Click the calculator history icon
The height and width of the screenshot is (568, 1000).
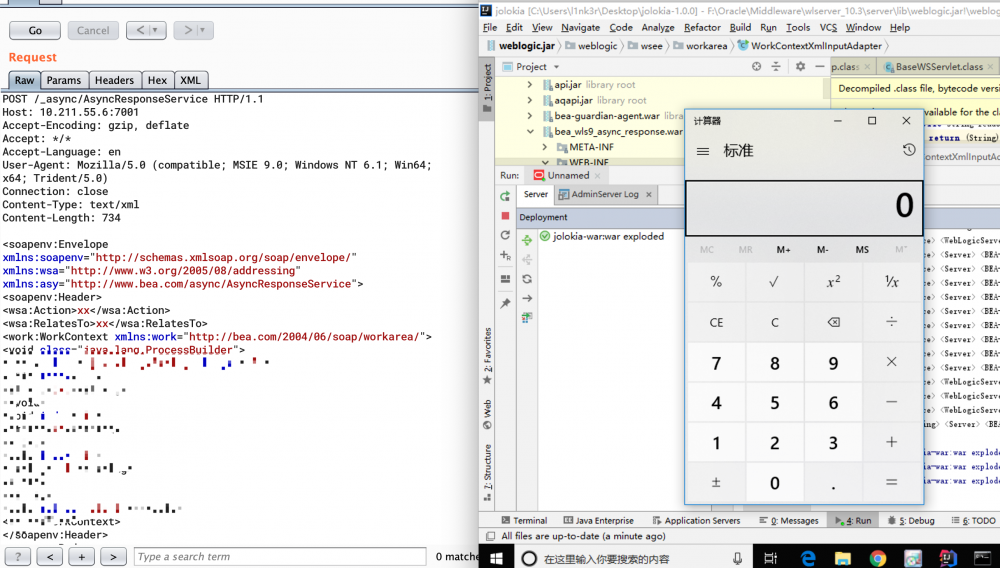pos(908,150)
